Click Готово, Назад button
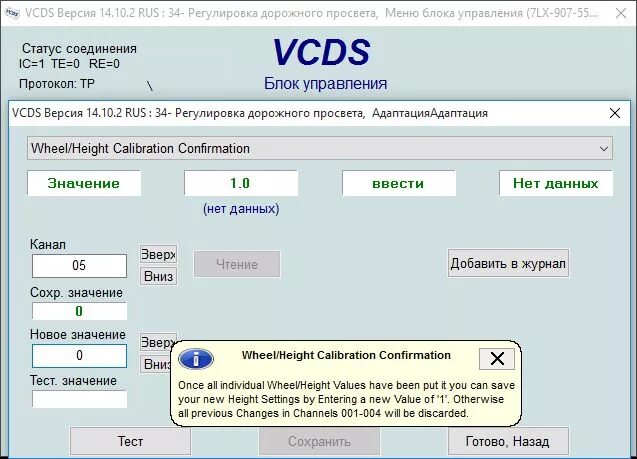 click(508, 441)
